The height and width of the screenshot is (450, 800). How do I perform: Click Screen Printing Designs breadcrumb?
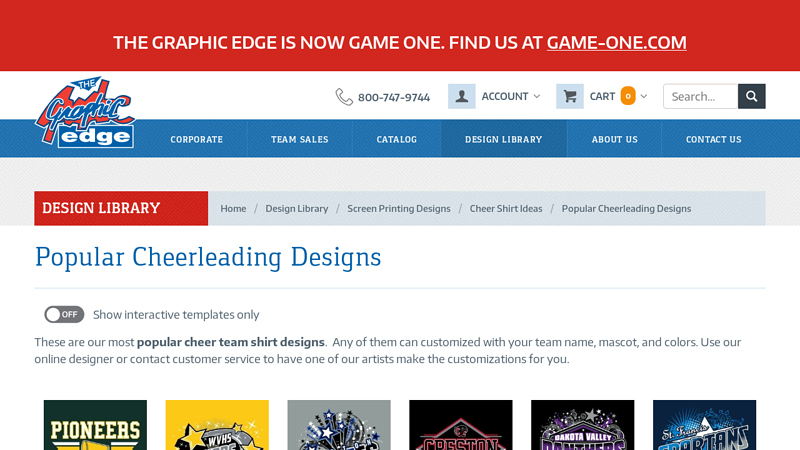coord(399,208)
